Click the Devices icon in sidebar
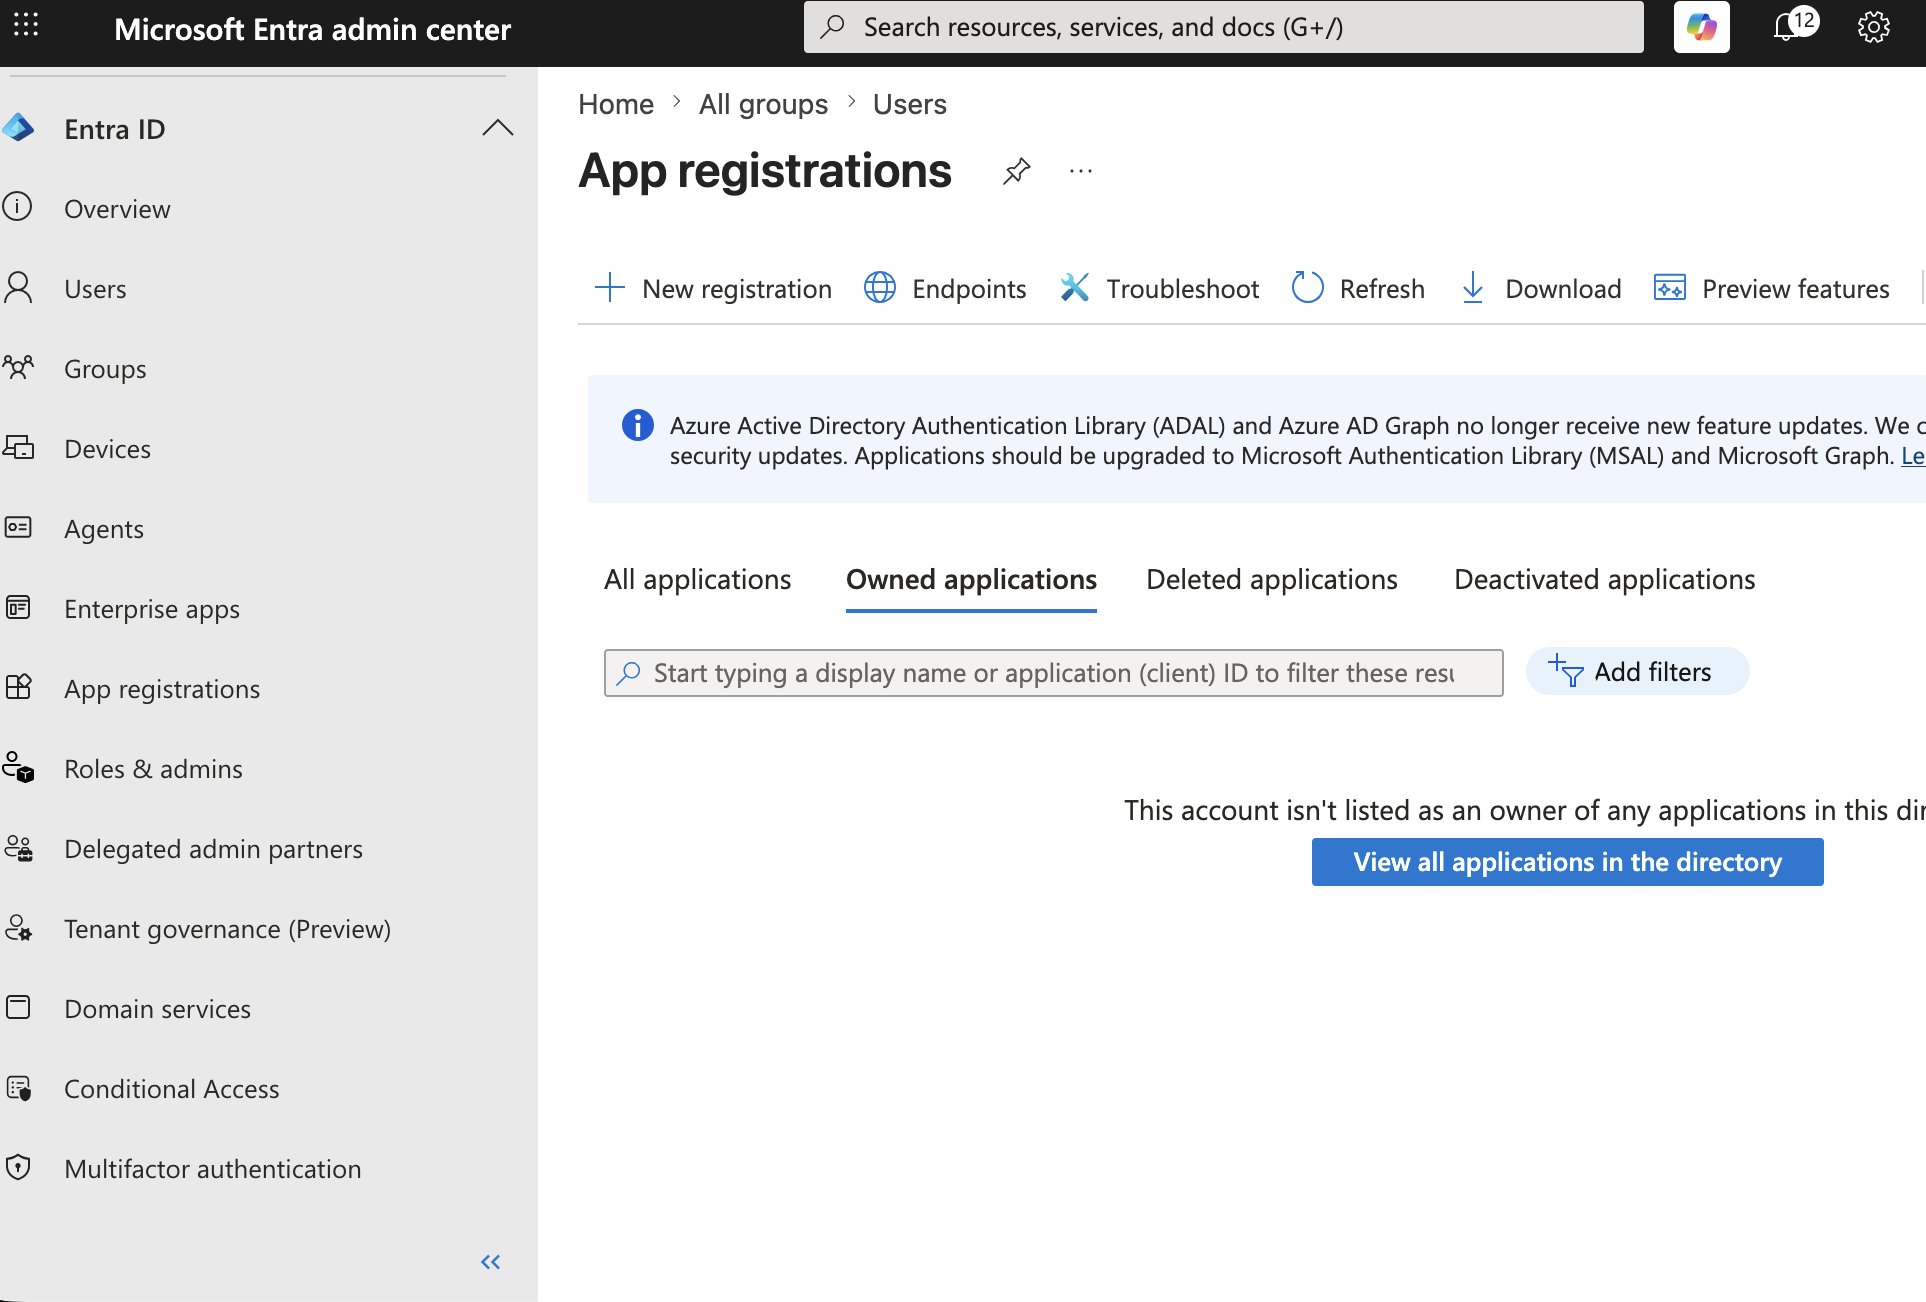The height and width of the screenshot is (1302, 1926). 18,447
